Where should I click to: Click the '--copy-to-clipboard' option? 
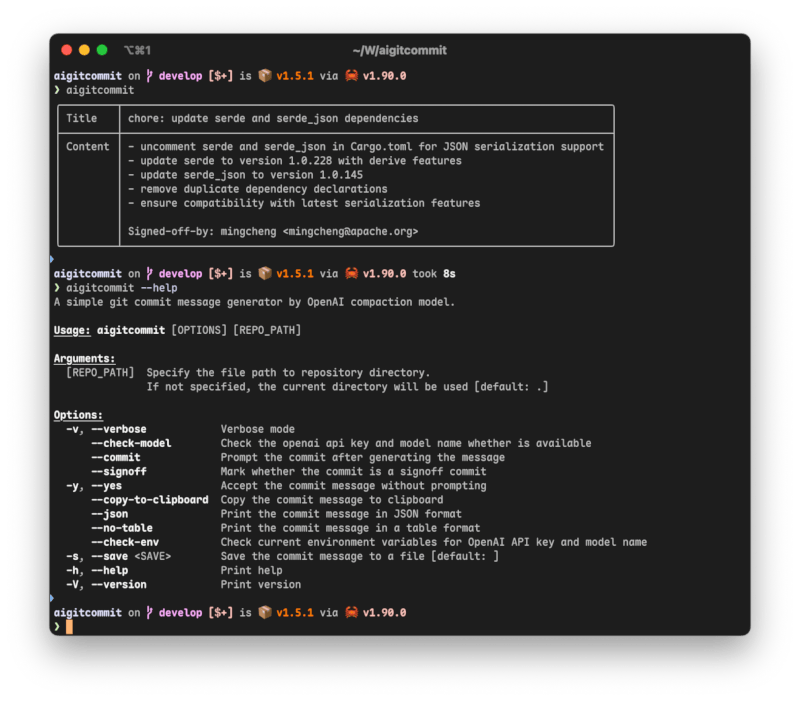[150, 499]
